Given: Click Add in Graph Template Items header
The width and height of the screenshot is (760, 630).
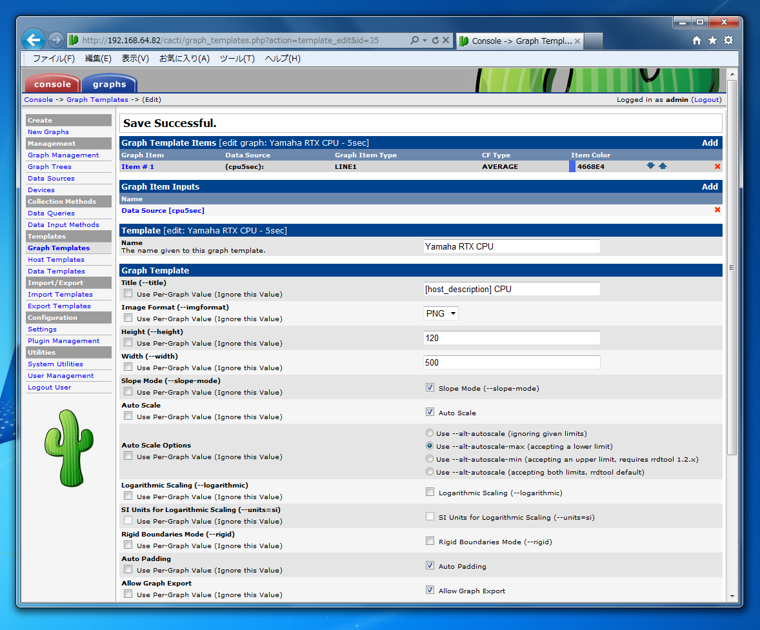Looking at the screenshot, I should [x=710, y=143].
